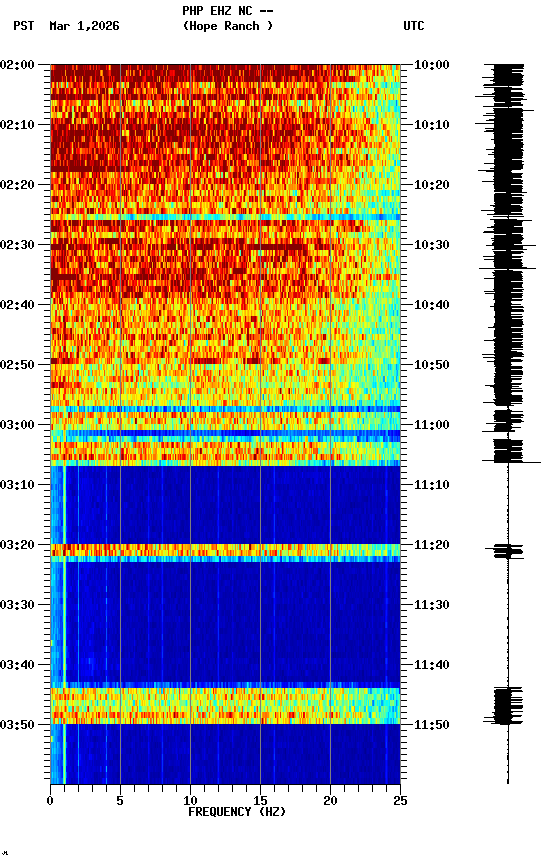
Task: Click the date 'Mar 1,2026'
Action: pyautogui.click(x=84, y=26)
